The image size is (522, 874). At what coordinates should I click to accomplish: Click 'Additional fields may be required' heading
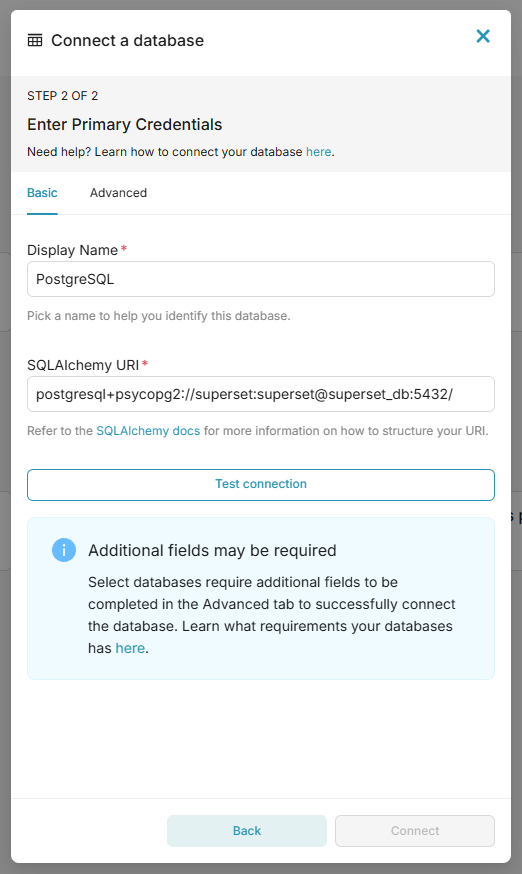212,551
